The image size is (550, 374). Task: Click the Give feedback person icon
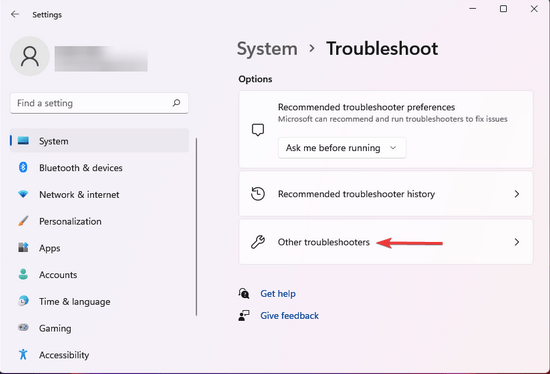244,315
